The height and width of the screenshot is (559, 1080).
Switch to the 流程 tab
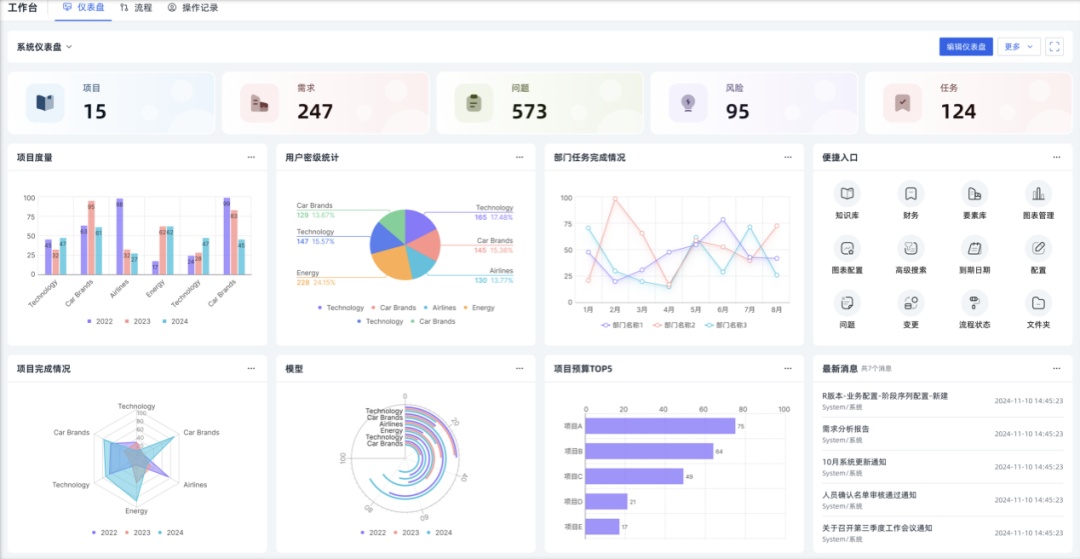click(x=136, y=8)
